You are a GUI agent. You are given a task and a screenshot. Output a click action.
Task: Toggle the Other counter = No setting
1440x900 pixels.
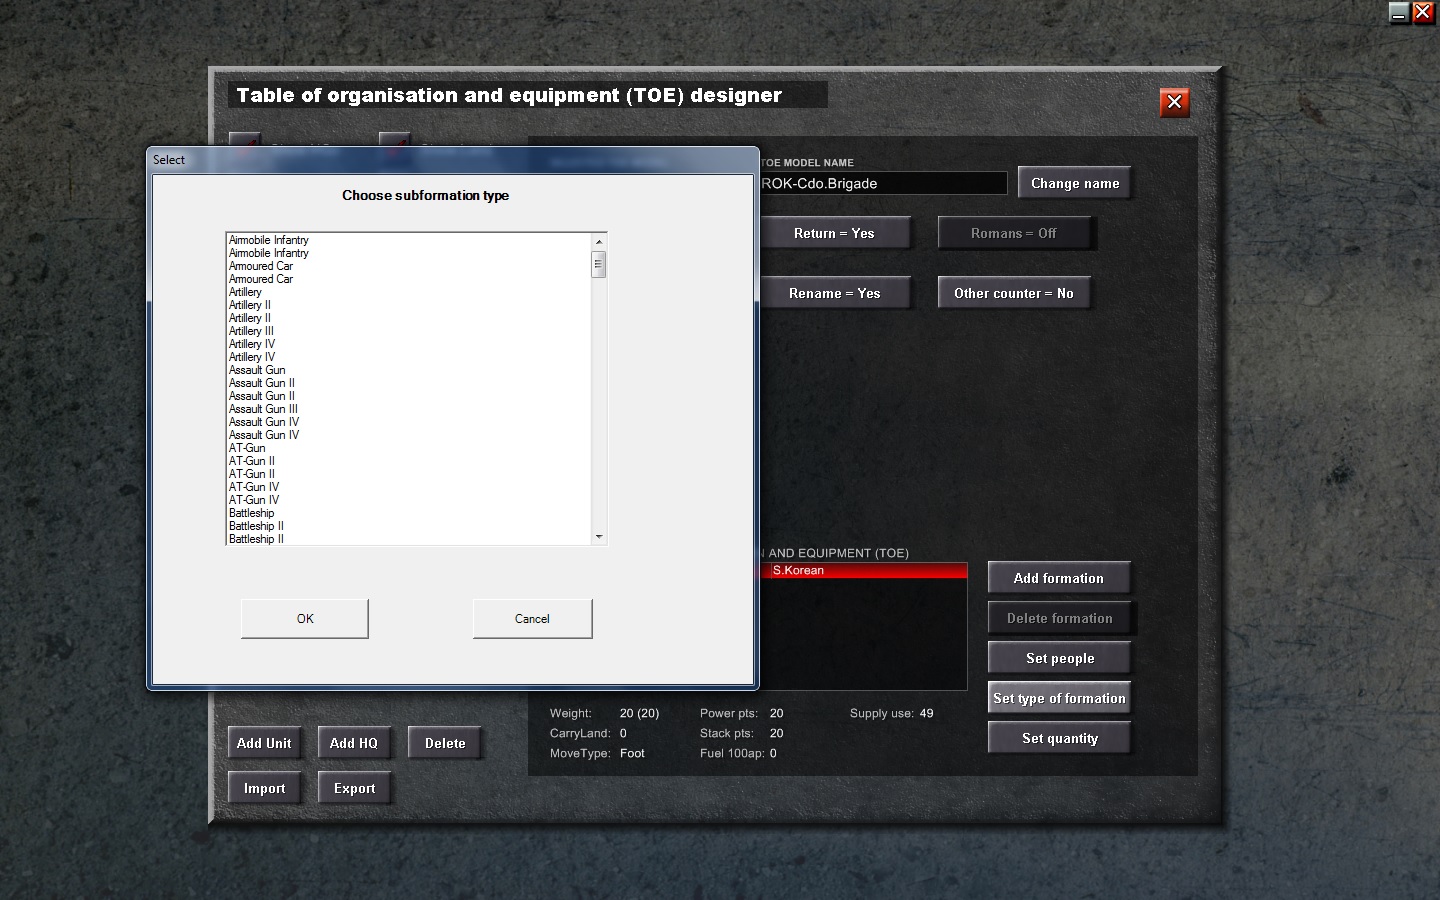[x=1014, y=293]
